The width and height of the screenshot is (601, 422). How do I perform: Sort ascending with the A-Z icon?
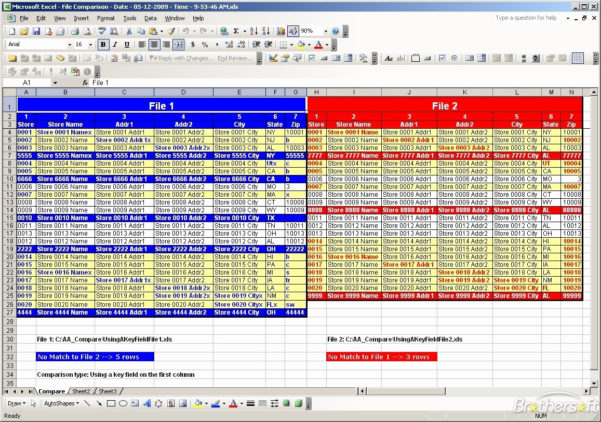click(254, 31)
